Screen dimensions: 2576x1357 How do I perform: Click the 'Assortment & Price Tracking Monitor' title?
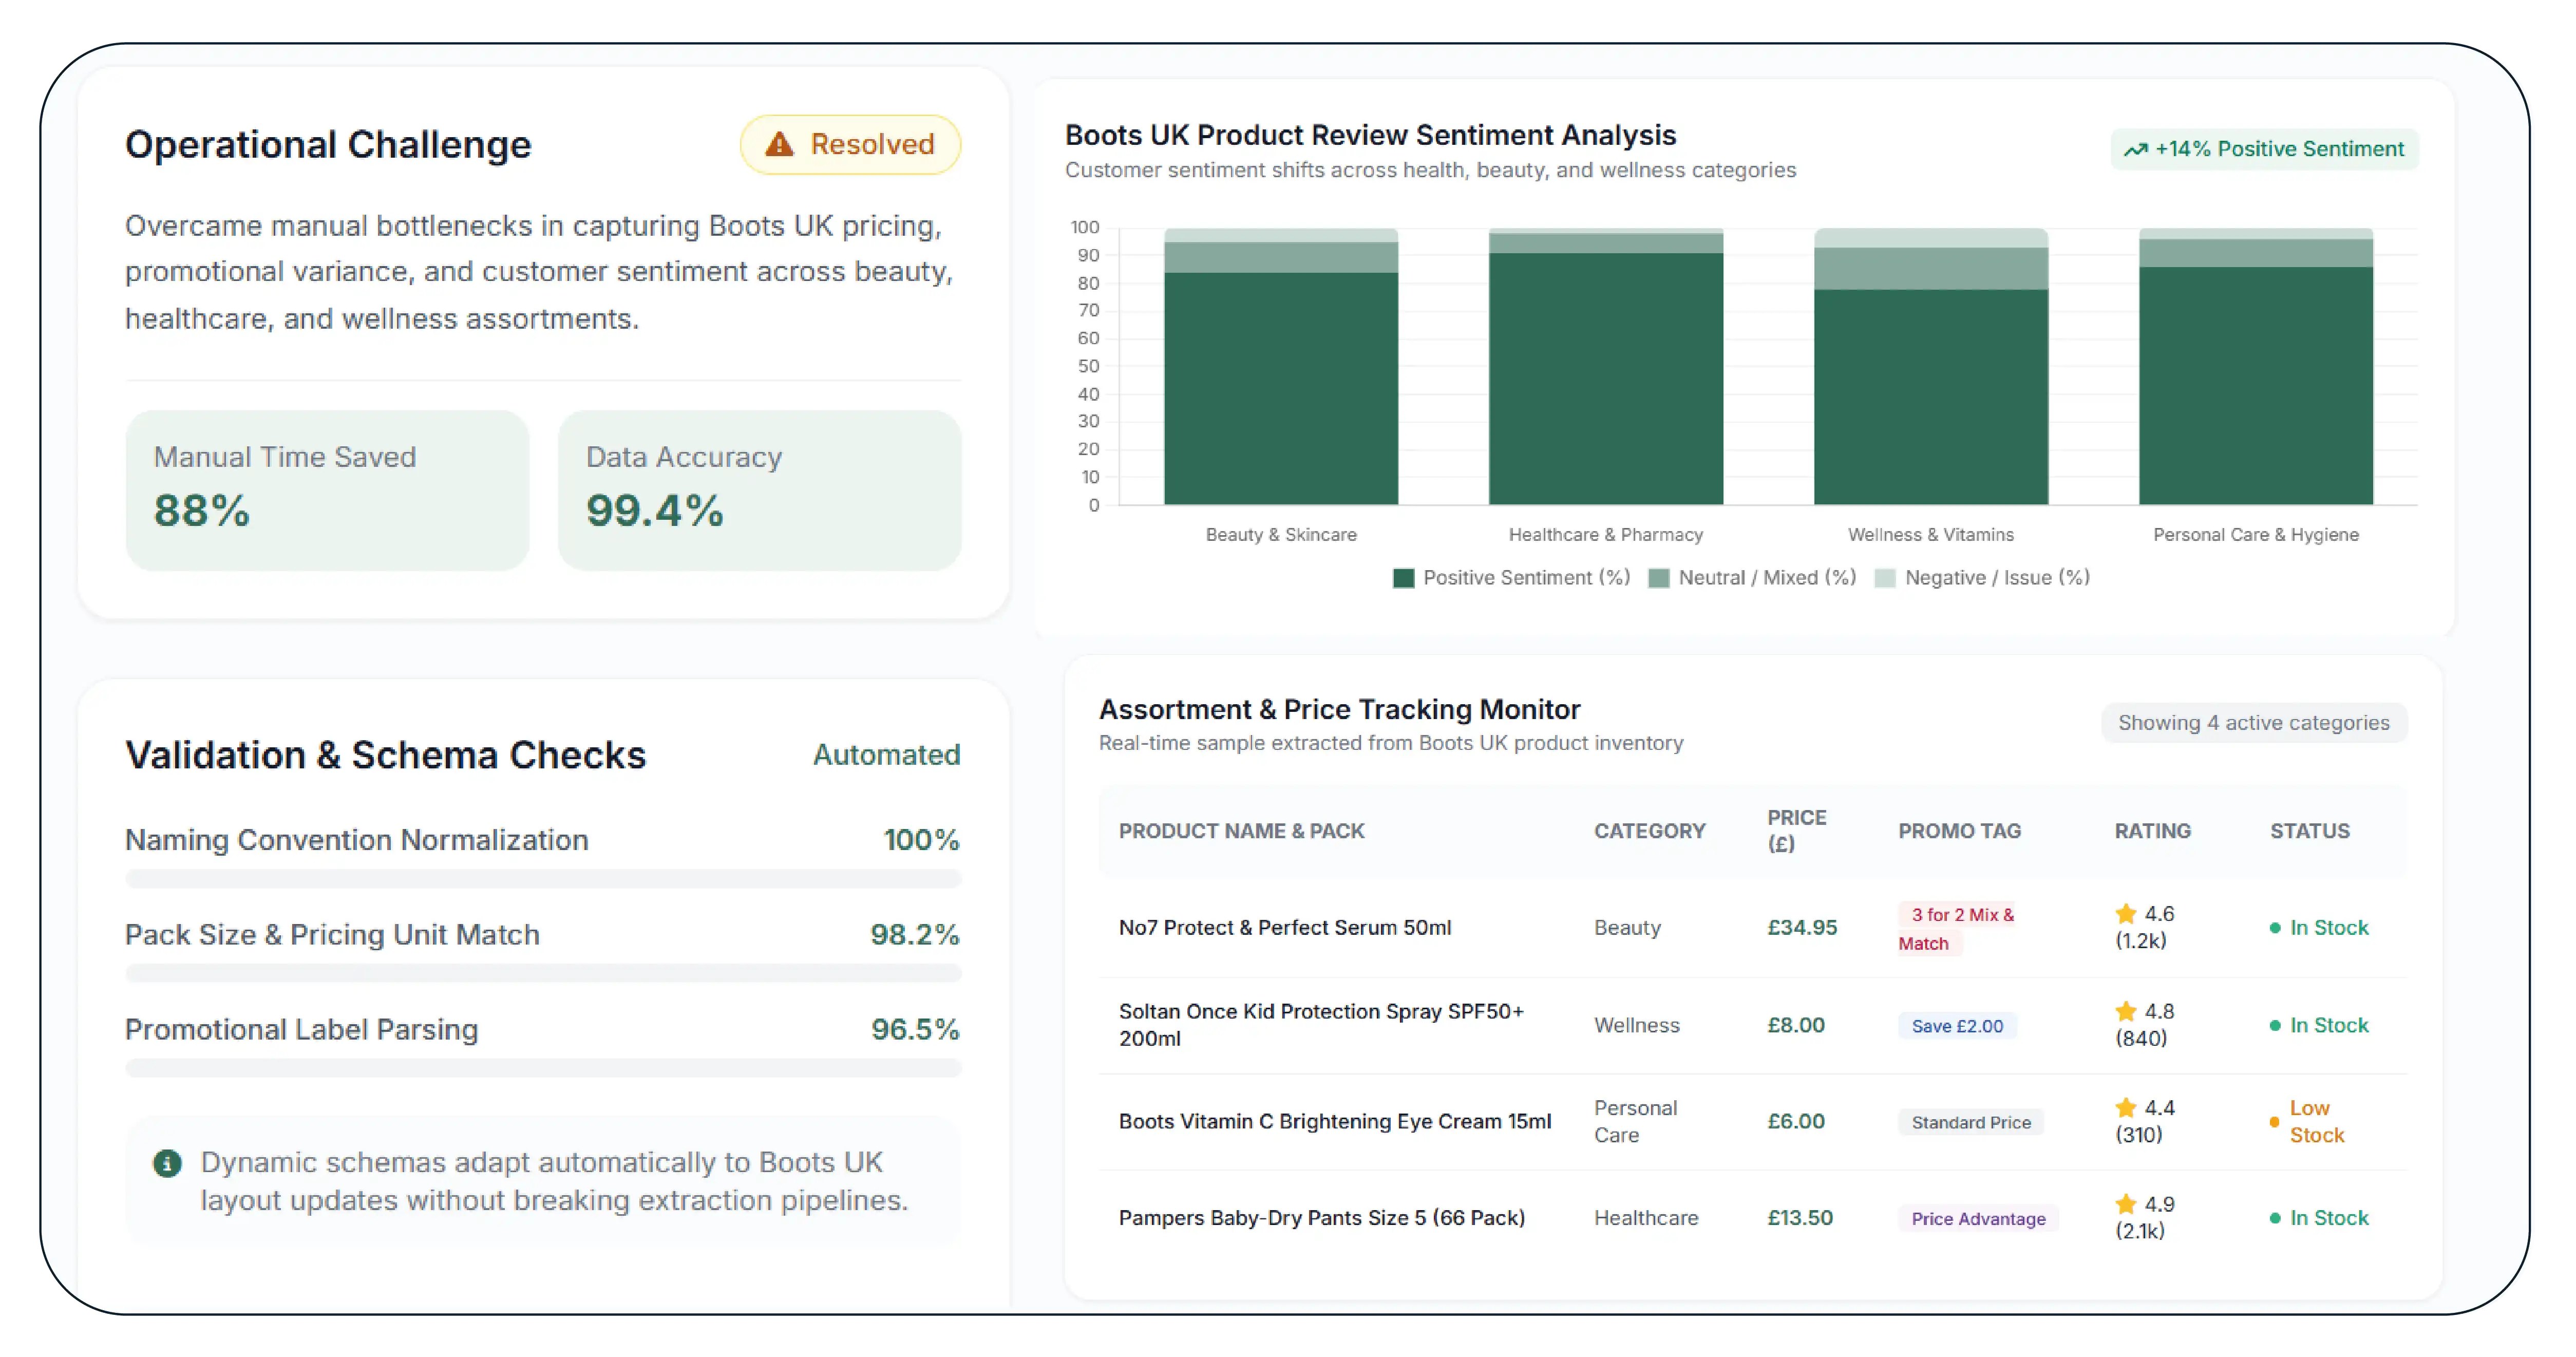[x=1339, y=710]
